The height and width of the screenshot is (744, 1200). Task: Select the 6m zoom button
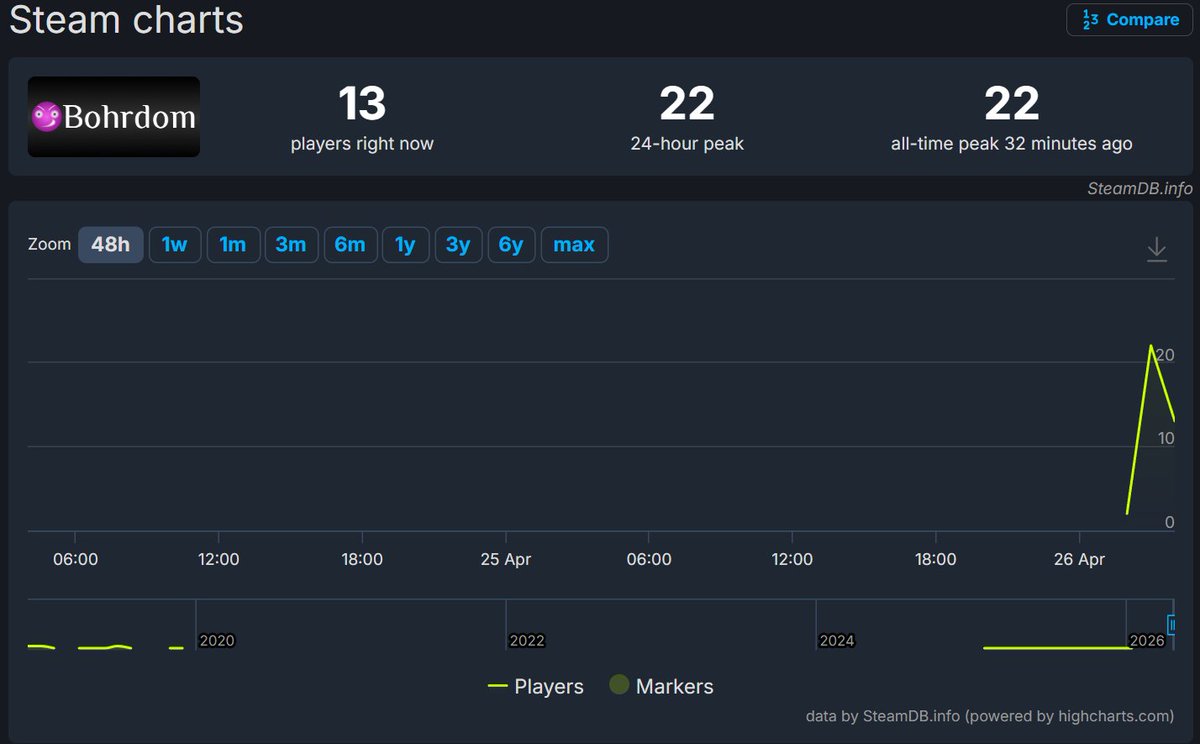coord(350,245)
